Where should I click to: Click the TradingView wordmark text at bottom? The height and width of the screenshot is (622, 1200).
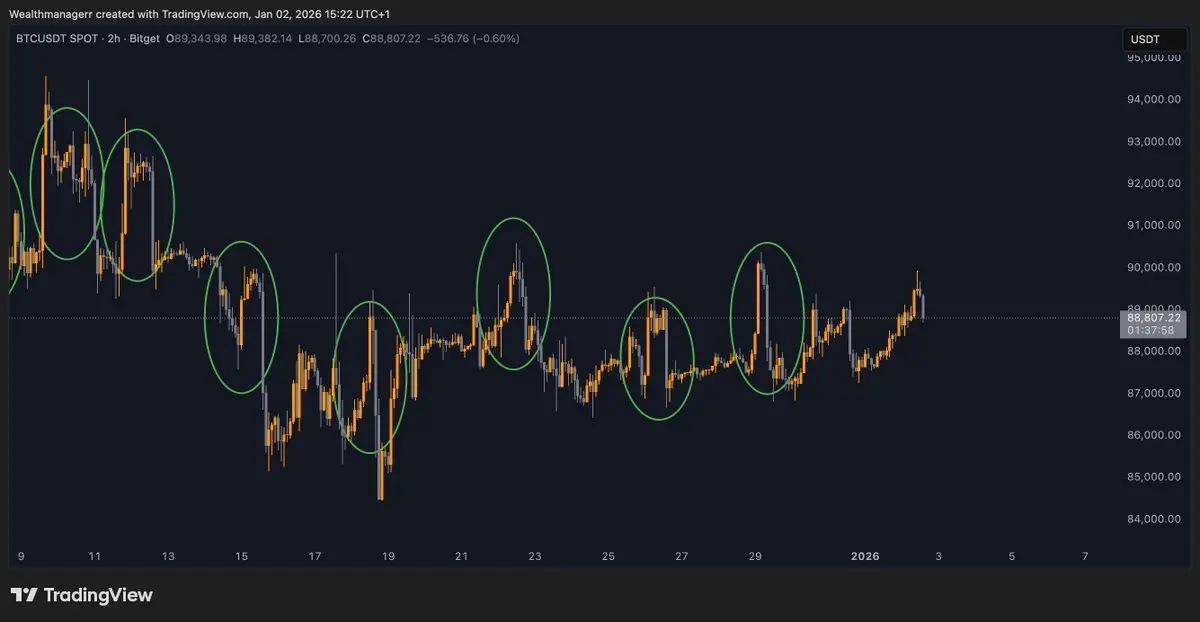click(98, 595)
